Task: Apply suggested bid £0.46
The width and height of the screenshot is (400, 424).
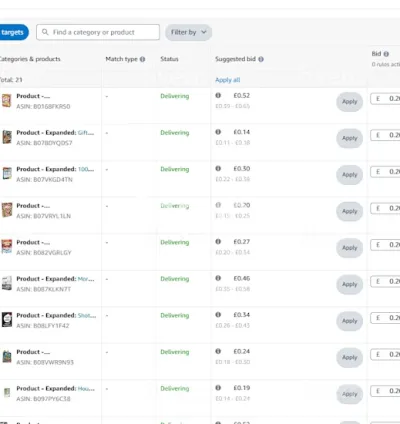Action: pyautogui.click(x=349, y=284)
